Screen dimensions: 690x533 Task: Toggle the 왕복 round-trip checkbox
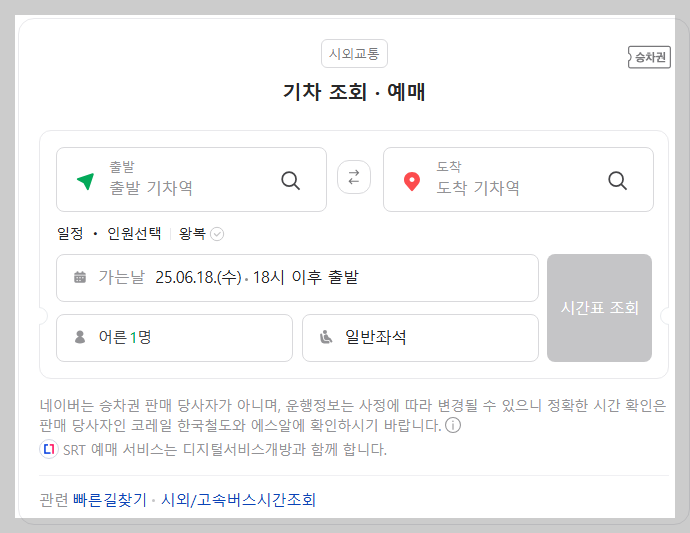pos(217,234)
